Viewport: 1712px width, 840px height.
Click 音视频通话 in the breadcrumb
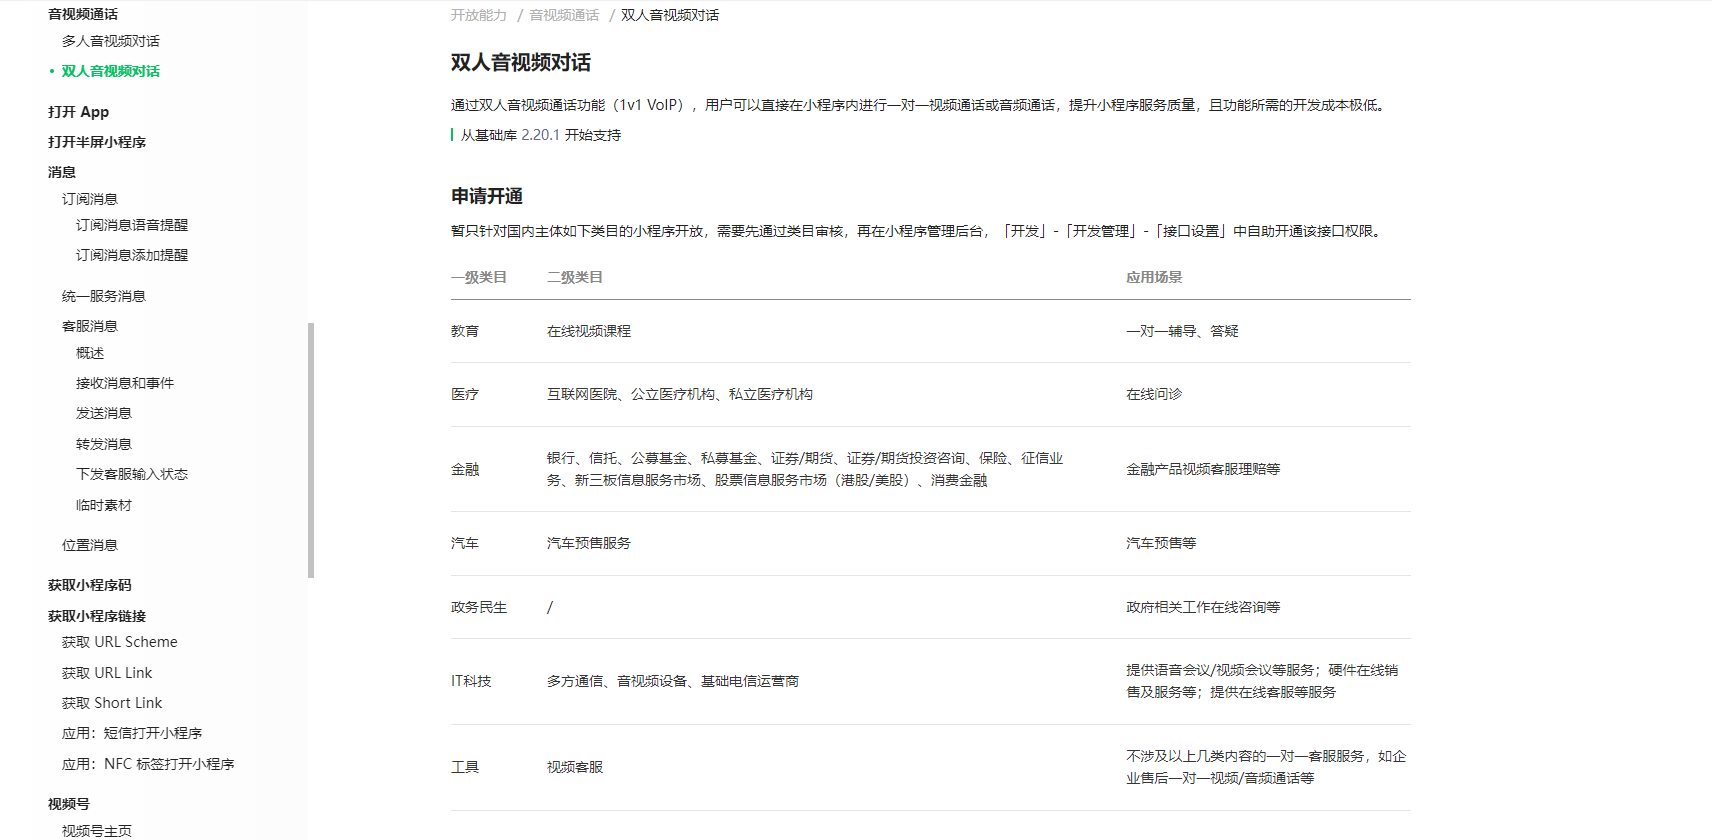(564, 15)
